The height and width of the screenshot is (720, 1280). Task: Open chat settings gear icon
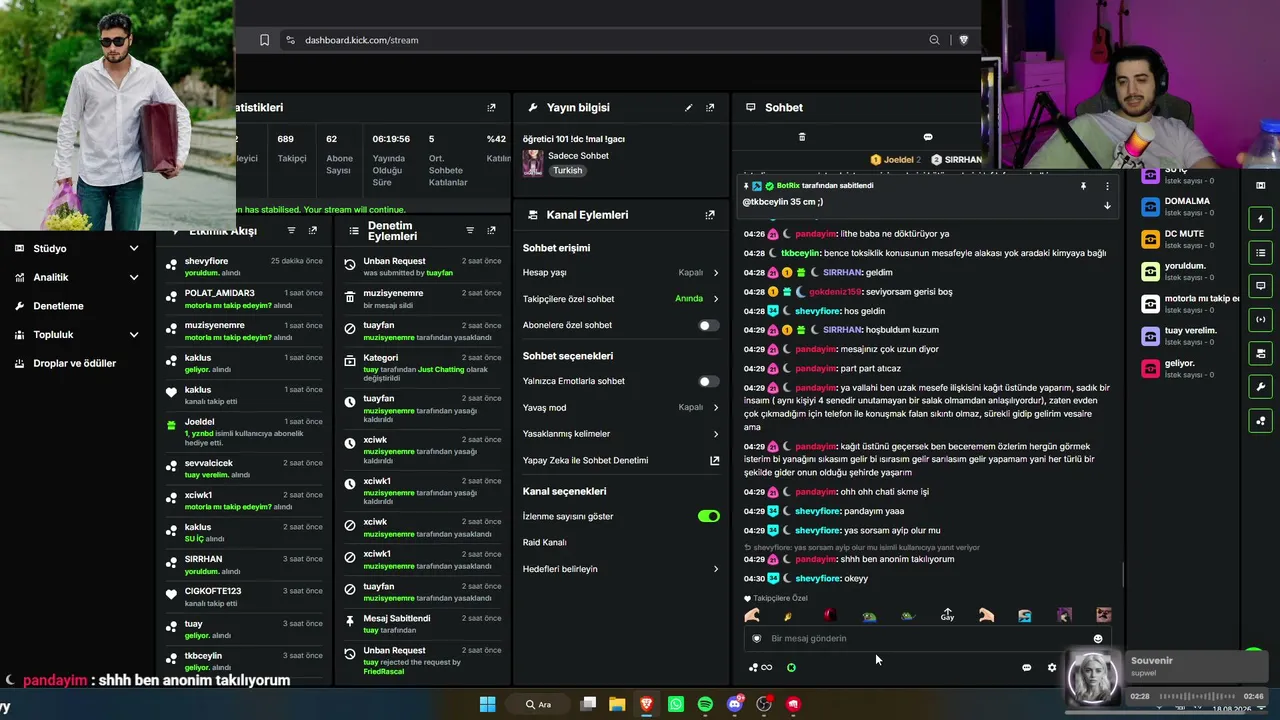pyautogui.click(x=1051, y=667)
